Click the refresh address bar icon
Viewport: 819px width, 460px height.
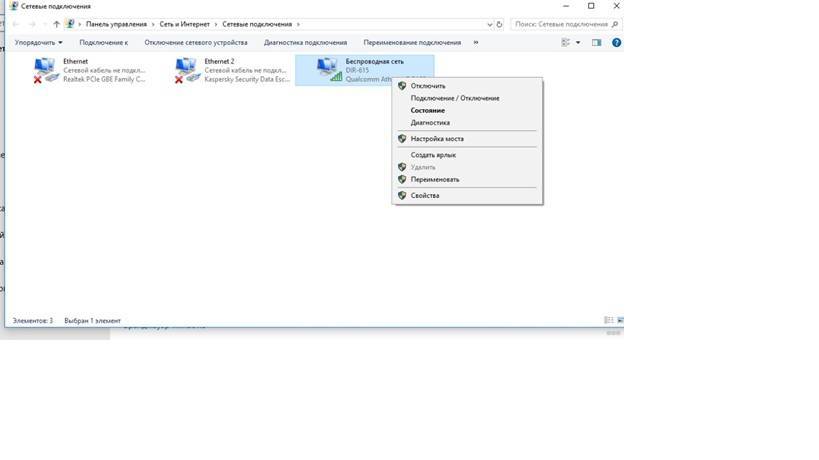(x=499, y=24)
